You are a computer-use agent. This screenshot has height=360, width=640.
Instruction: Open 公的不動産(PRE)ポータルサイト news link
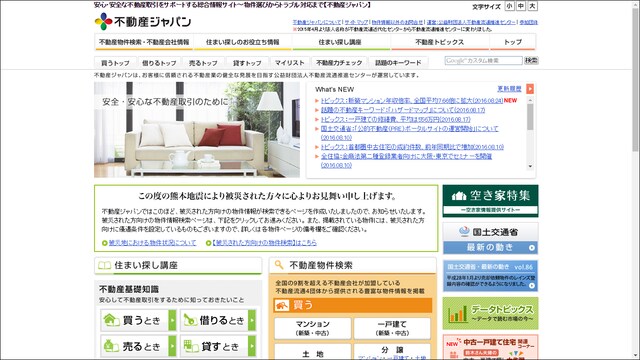(409, 133)
